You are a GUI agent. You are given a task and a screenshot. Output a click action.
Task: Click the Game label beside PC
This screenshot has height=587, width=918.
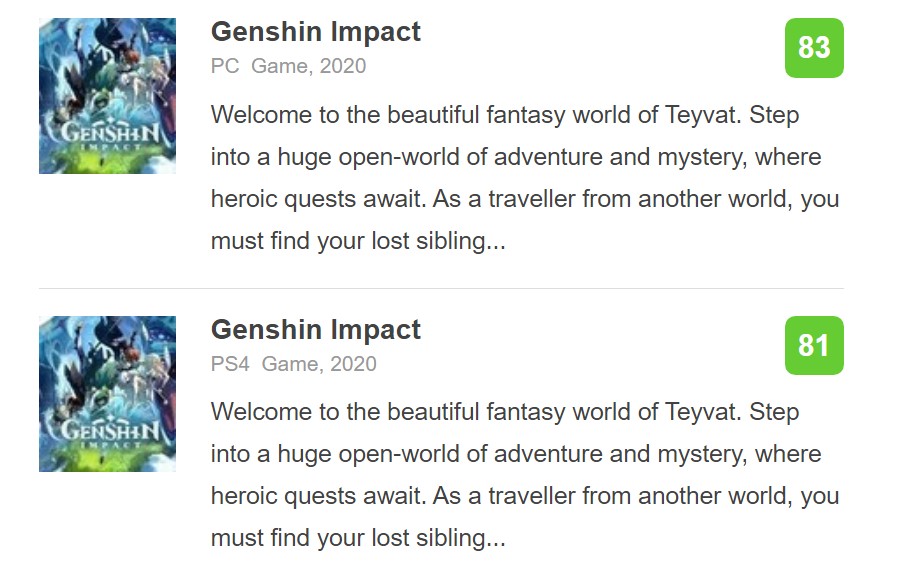[280, 66]
